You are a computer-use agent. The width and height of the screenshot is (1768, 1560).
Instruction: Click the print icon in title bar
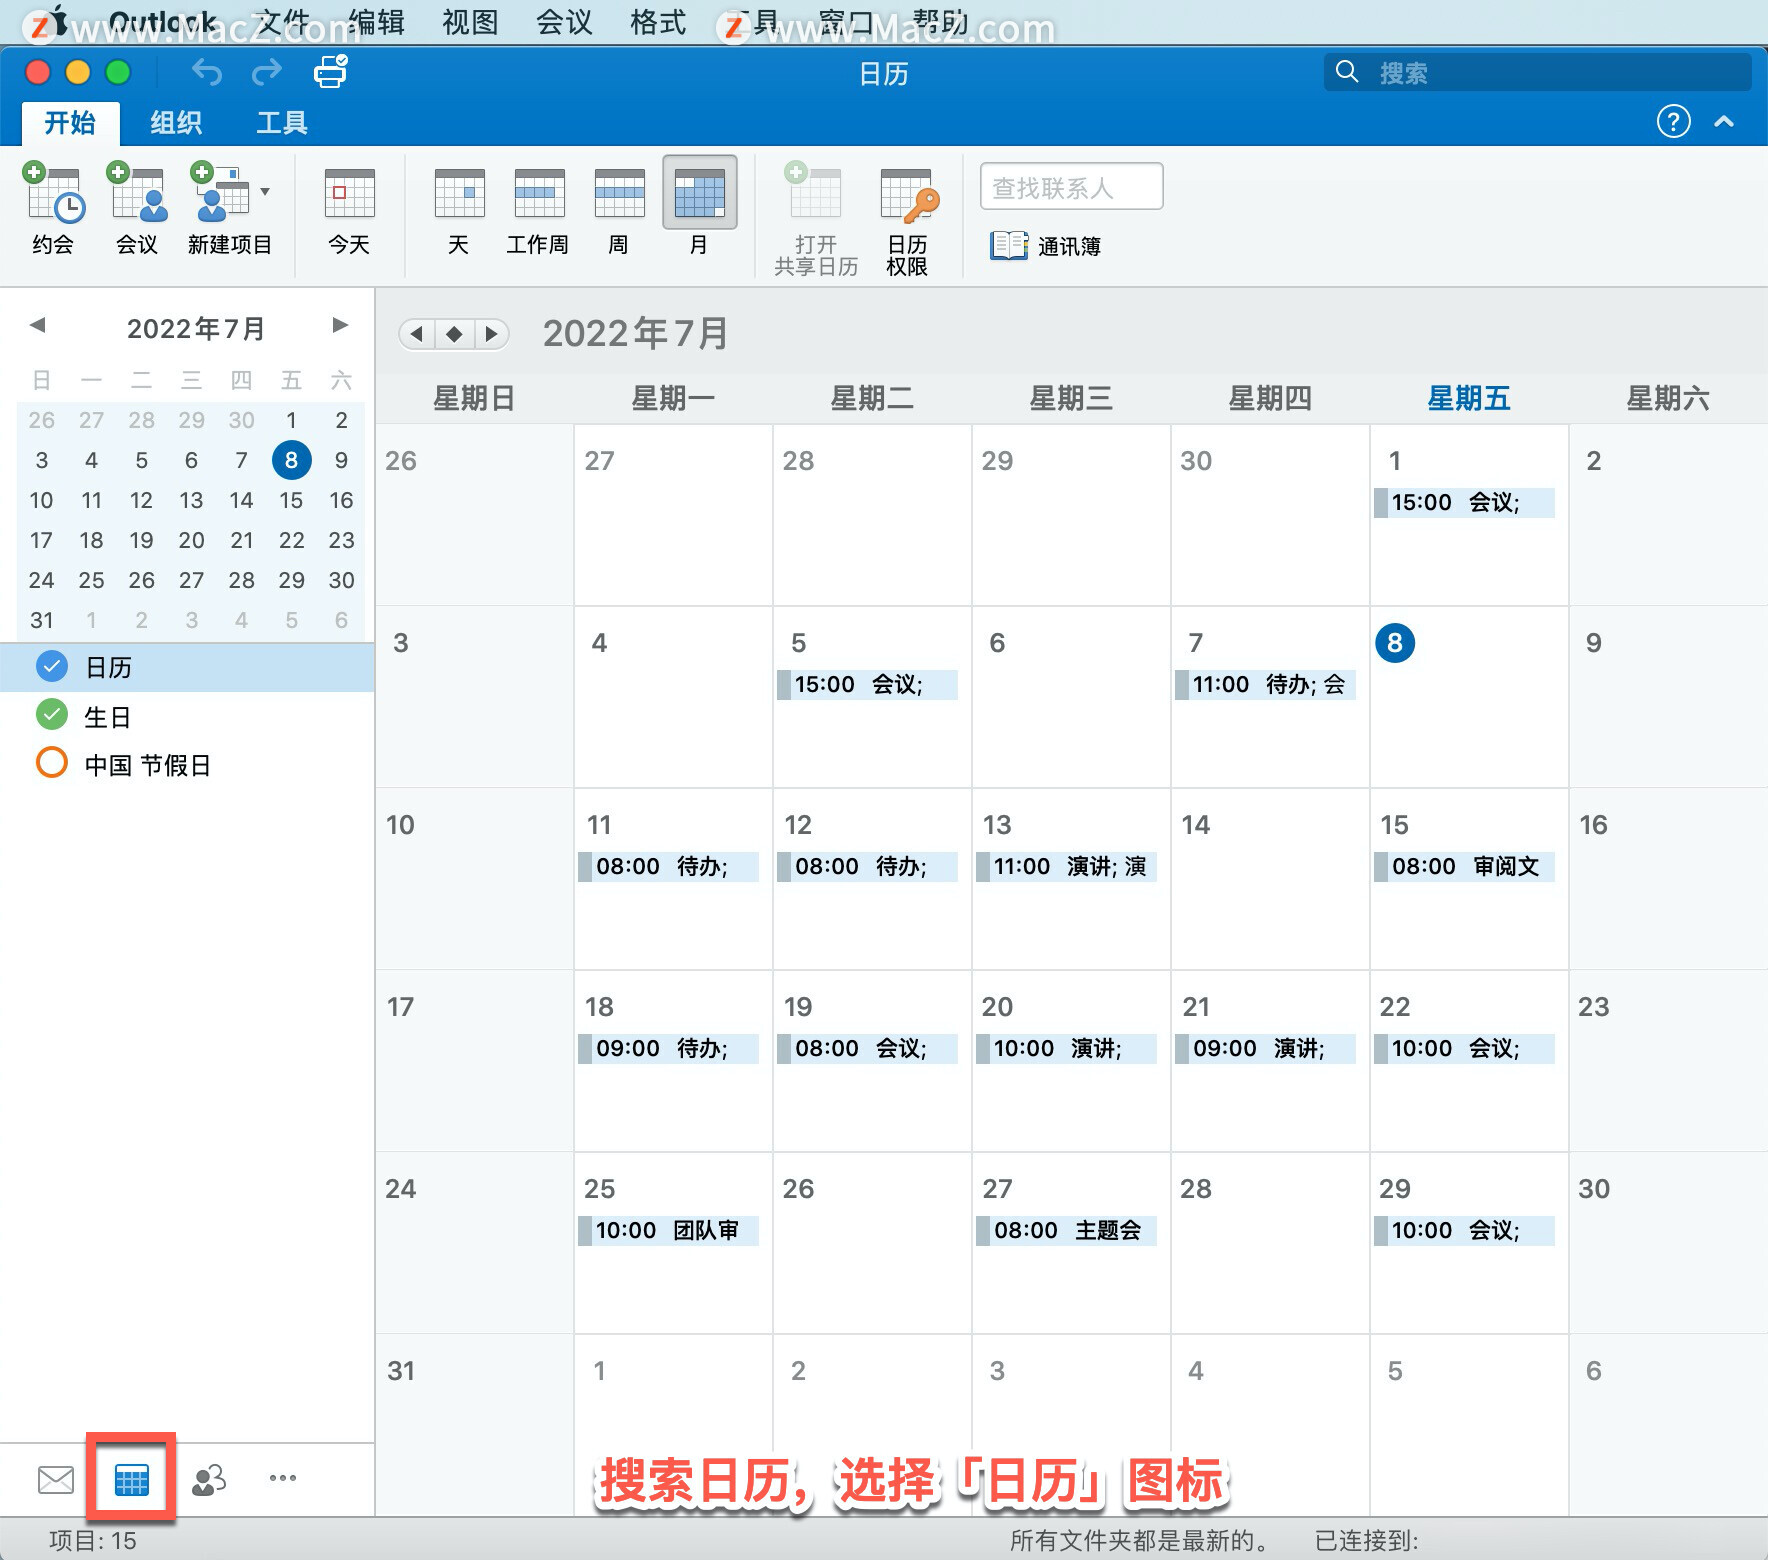click(330, 72)
